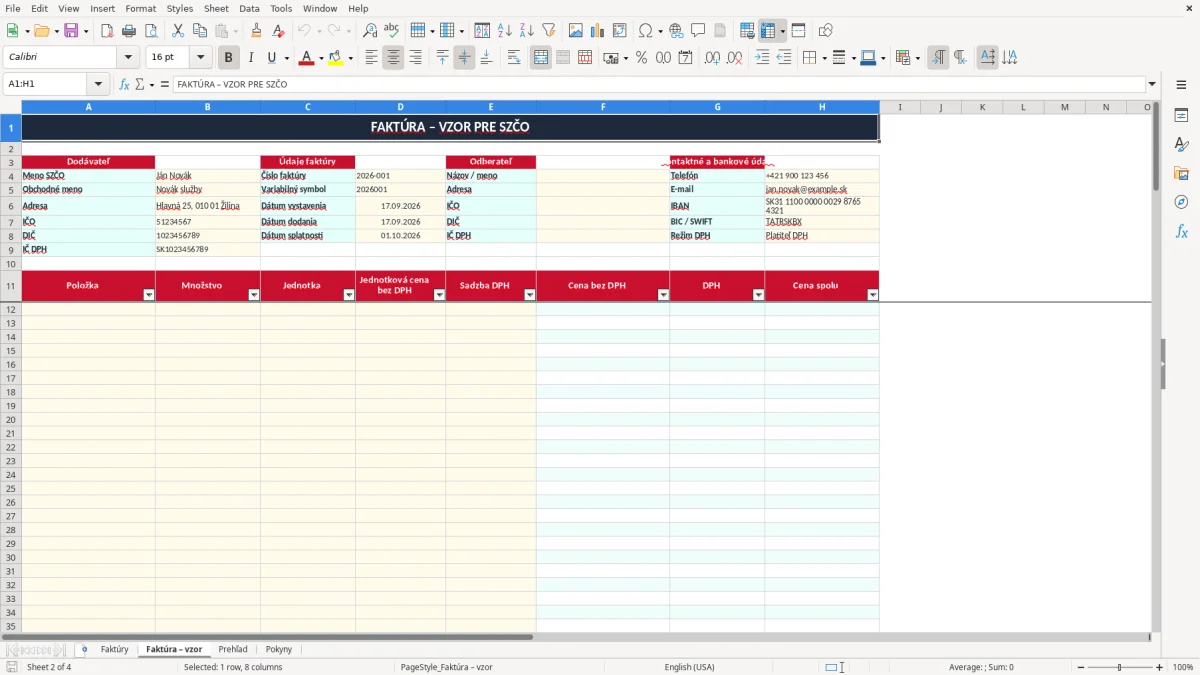Open the sidebar Navigator panel

(x=1181, y=202)
